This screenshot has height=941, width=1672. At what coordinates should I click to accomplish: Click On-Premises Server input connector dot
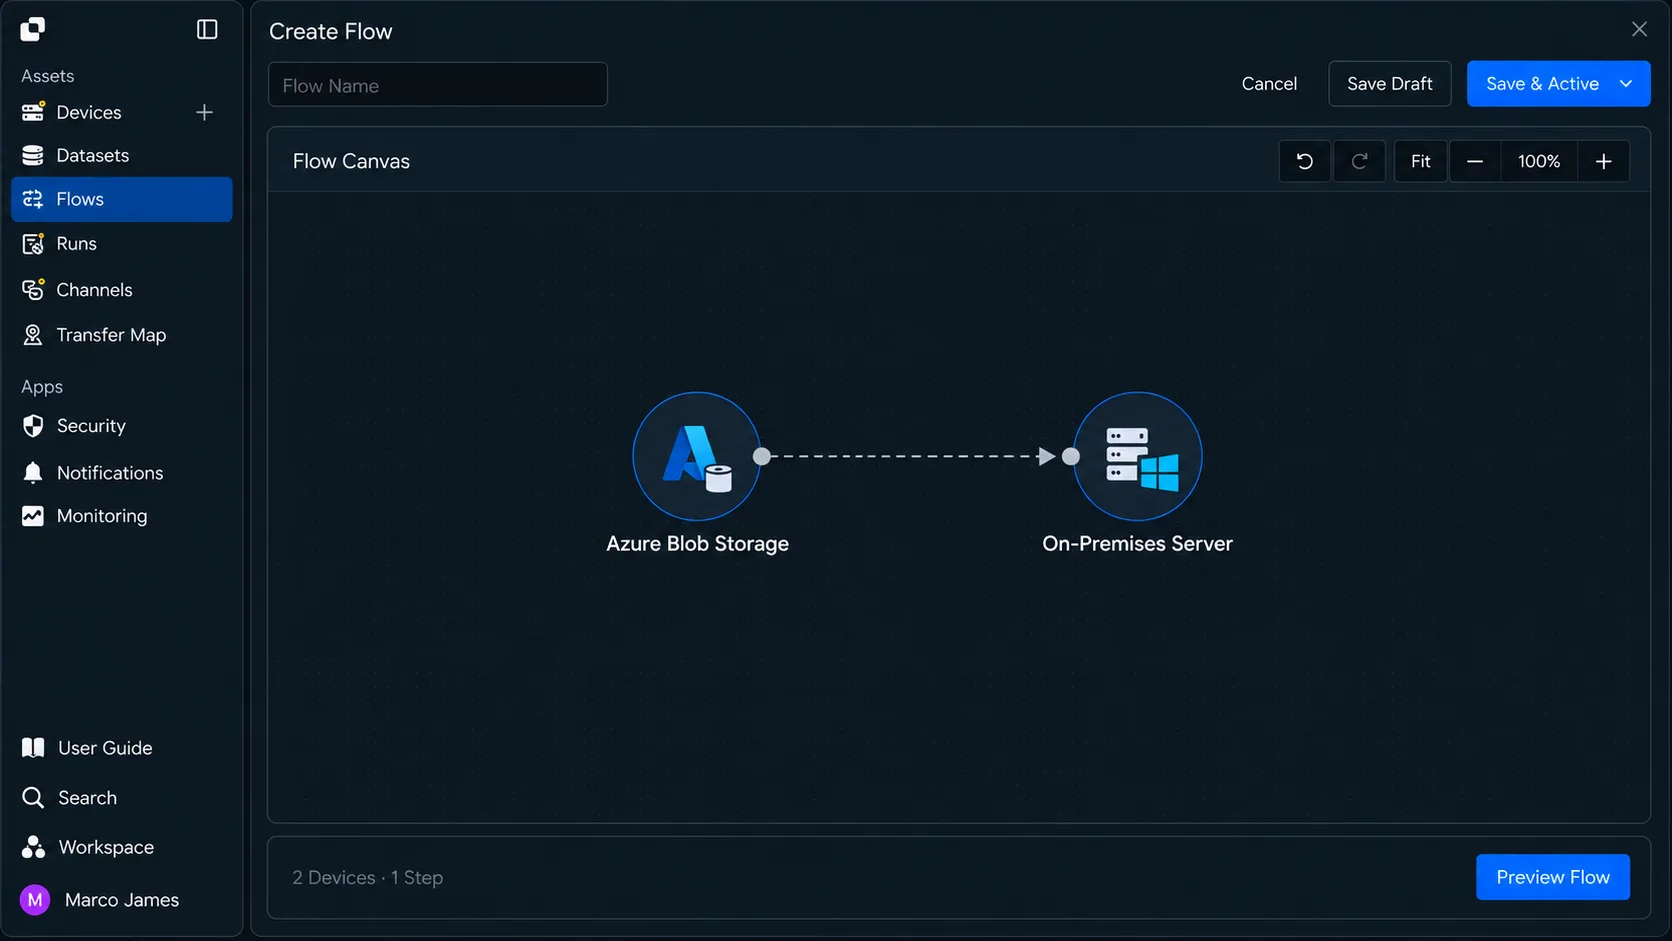point(1071,456)
